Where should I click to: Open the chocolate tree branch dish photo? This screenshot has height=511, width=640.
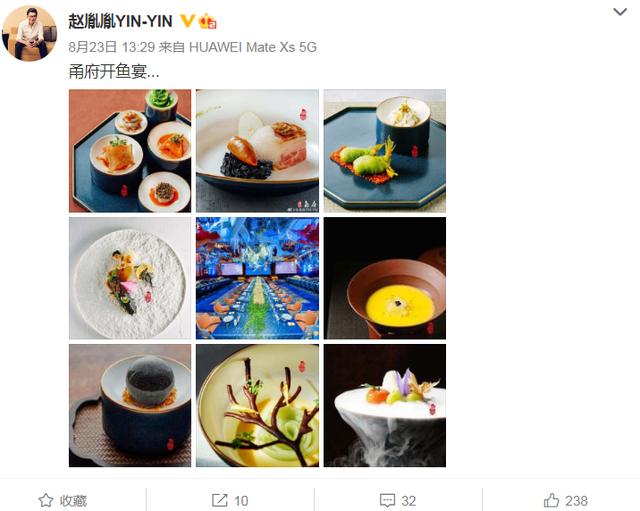(x=258, y=406)
